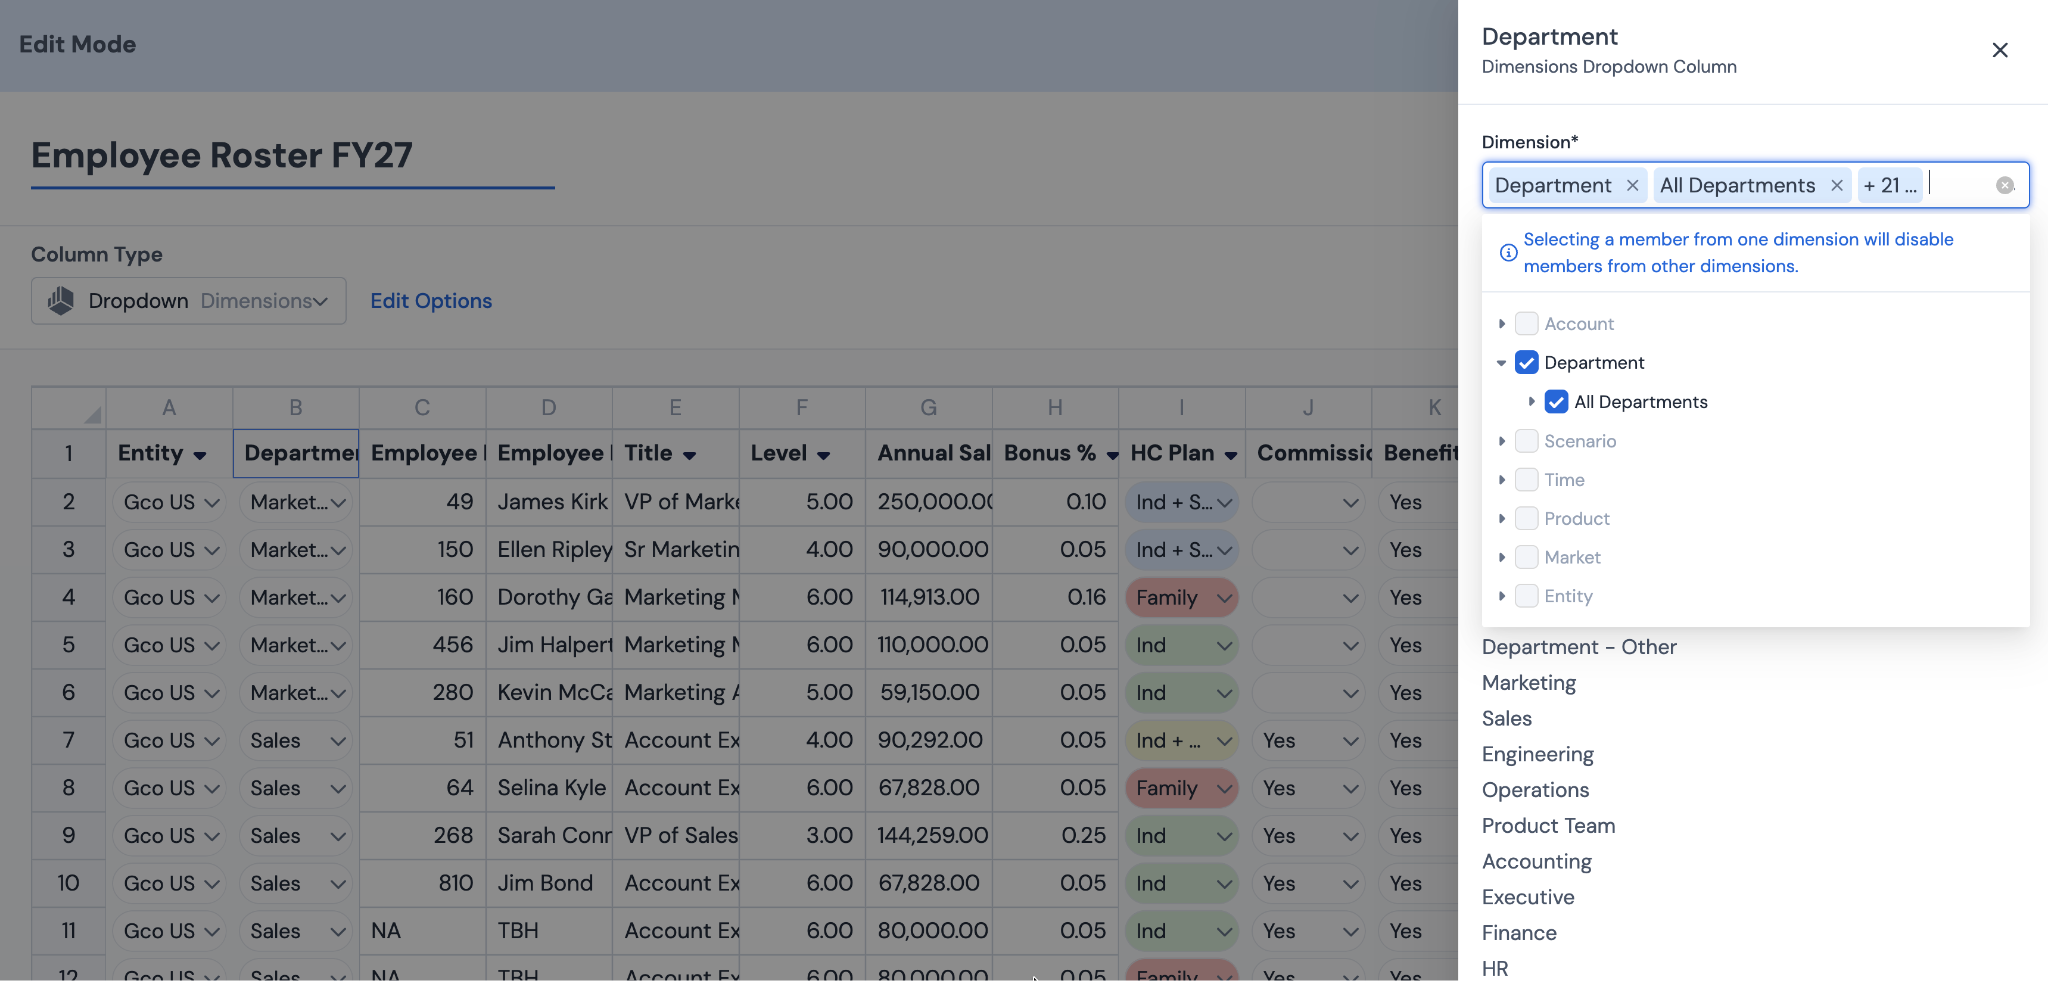Click the Department - Other list entry
2048x981 pixels.
pos(1579,647)
